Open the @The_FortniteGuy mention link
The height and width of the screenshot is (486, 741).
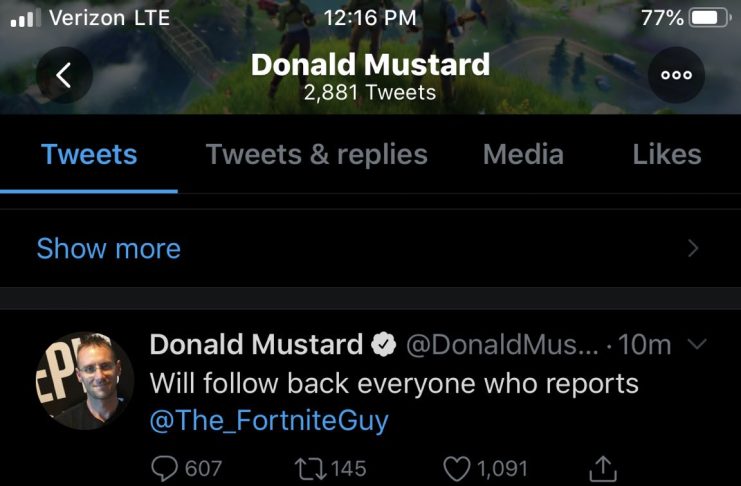click(x=269, y=420)
